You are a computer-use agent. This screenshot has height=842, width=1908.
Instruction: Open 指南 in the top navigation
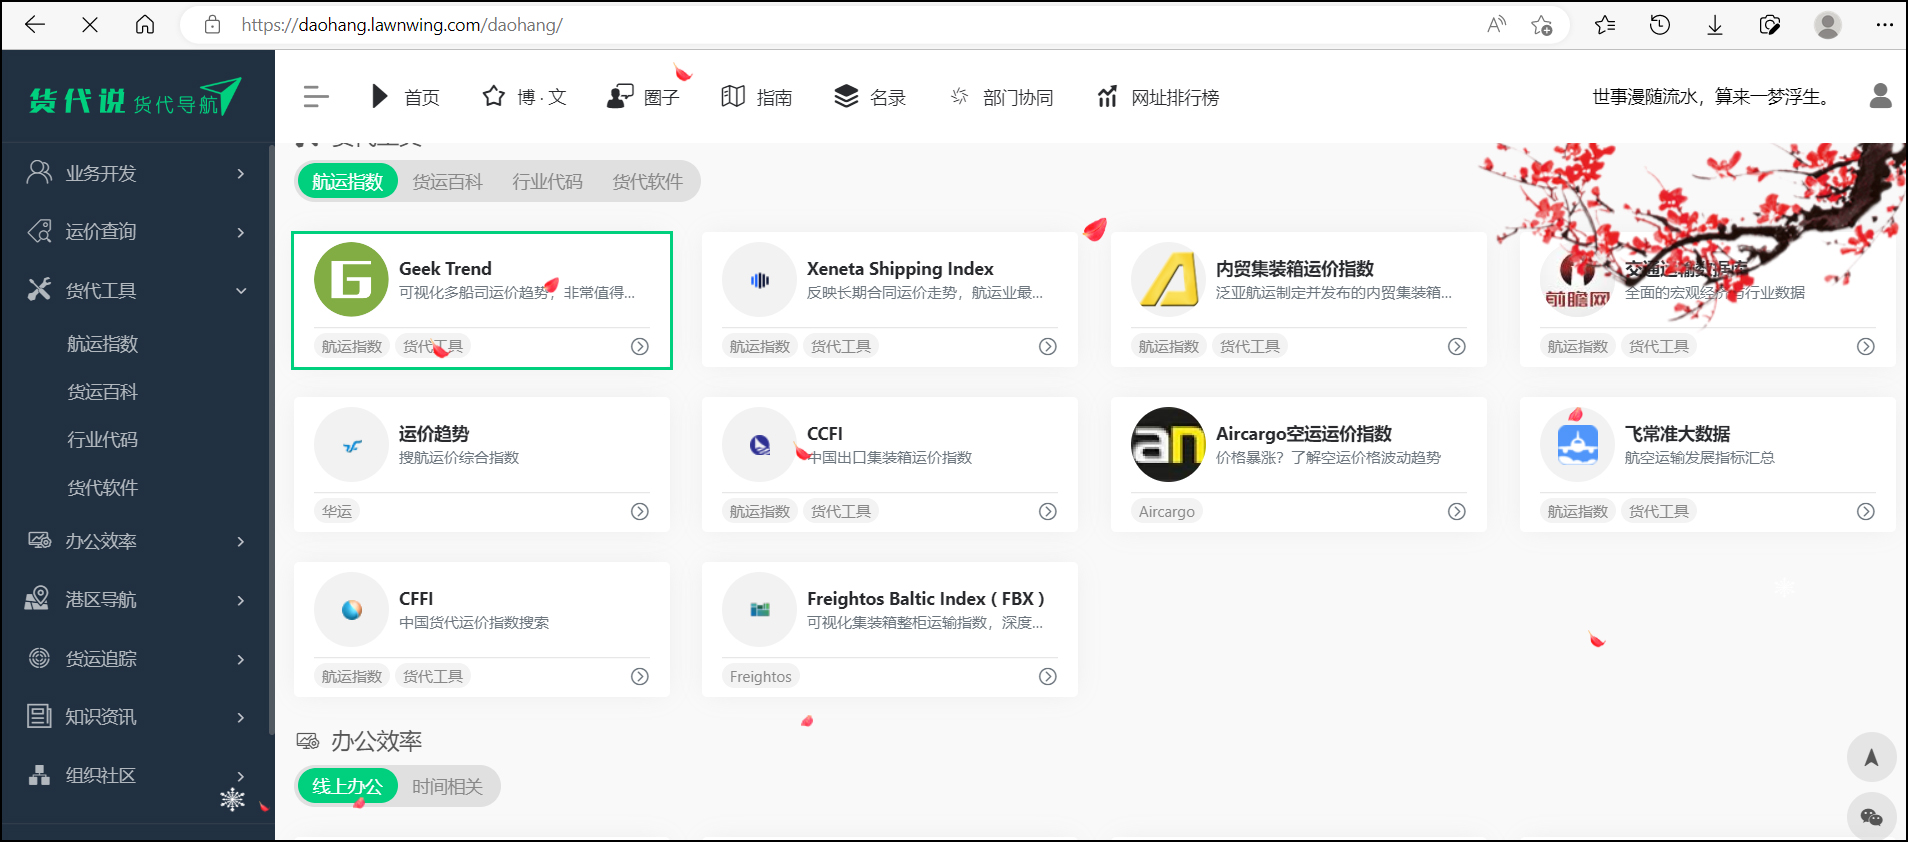click(757, 97)
